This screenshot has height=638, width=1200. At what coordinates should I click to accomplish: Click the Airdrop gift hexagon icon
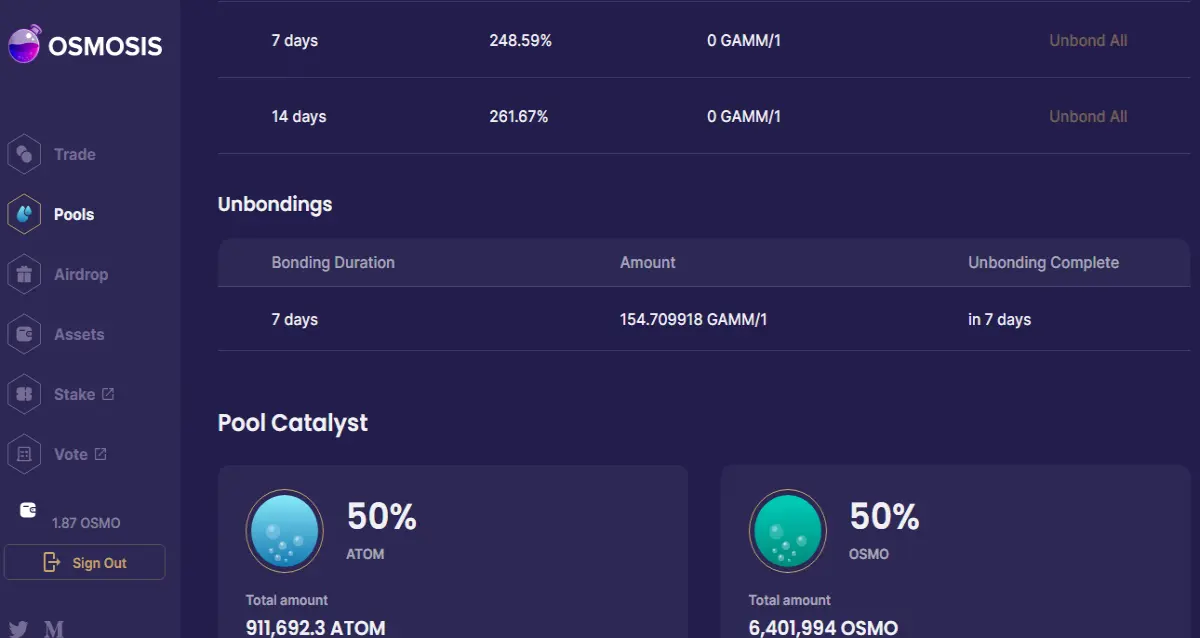pyautogui.click(x=24, y=274)
